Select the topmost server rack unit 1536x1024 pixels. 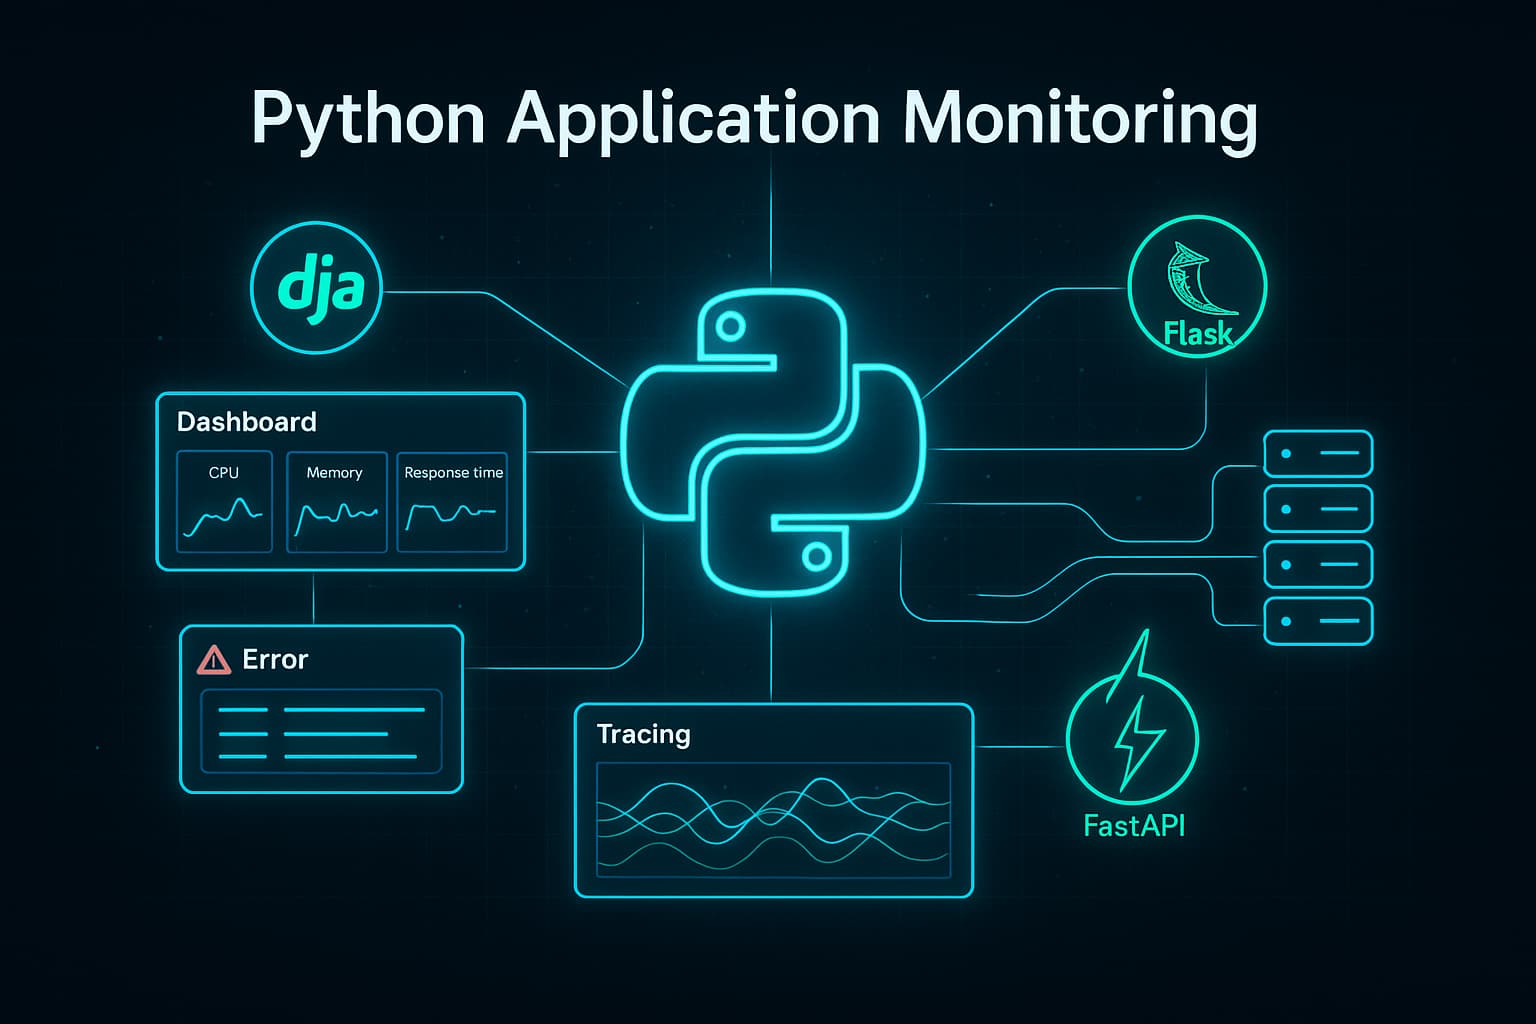[x=1318, y=454]
